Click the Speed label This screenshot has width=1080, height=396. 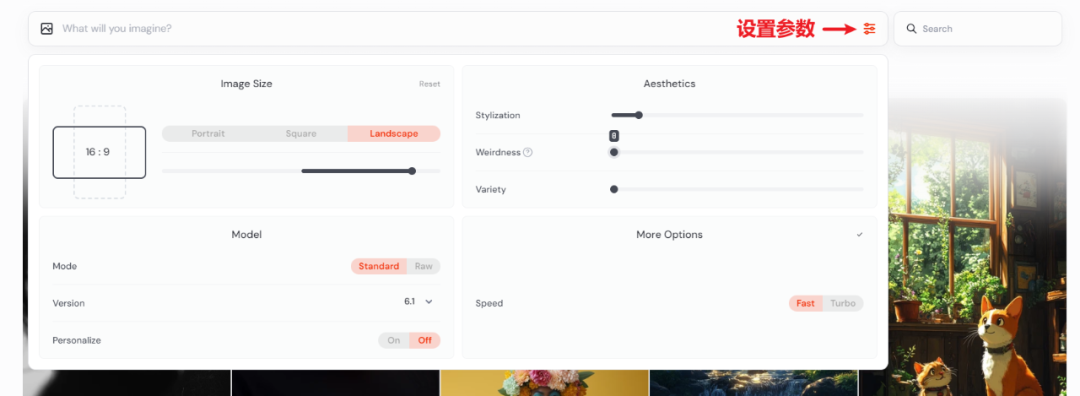point(489,303)
